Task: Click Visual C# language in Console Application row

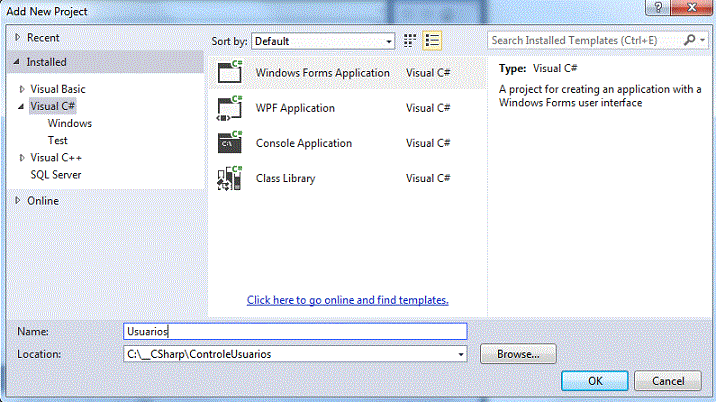Action: pos(428,143)
